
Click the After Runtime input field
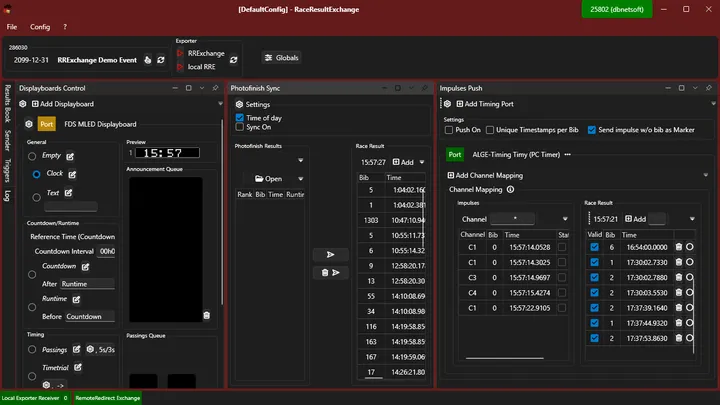87,284
